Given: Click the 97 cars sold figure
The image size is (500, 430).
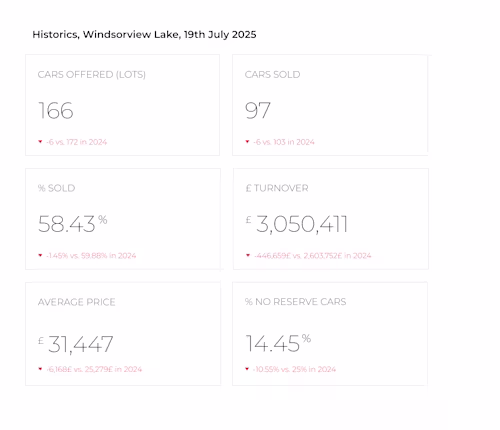Looking at the screenshot, I should click(258, 110).
